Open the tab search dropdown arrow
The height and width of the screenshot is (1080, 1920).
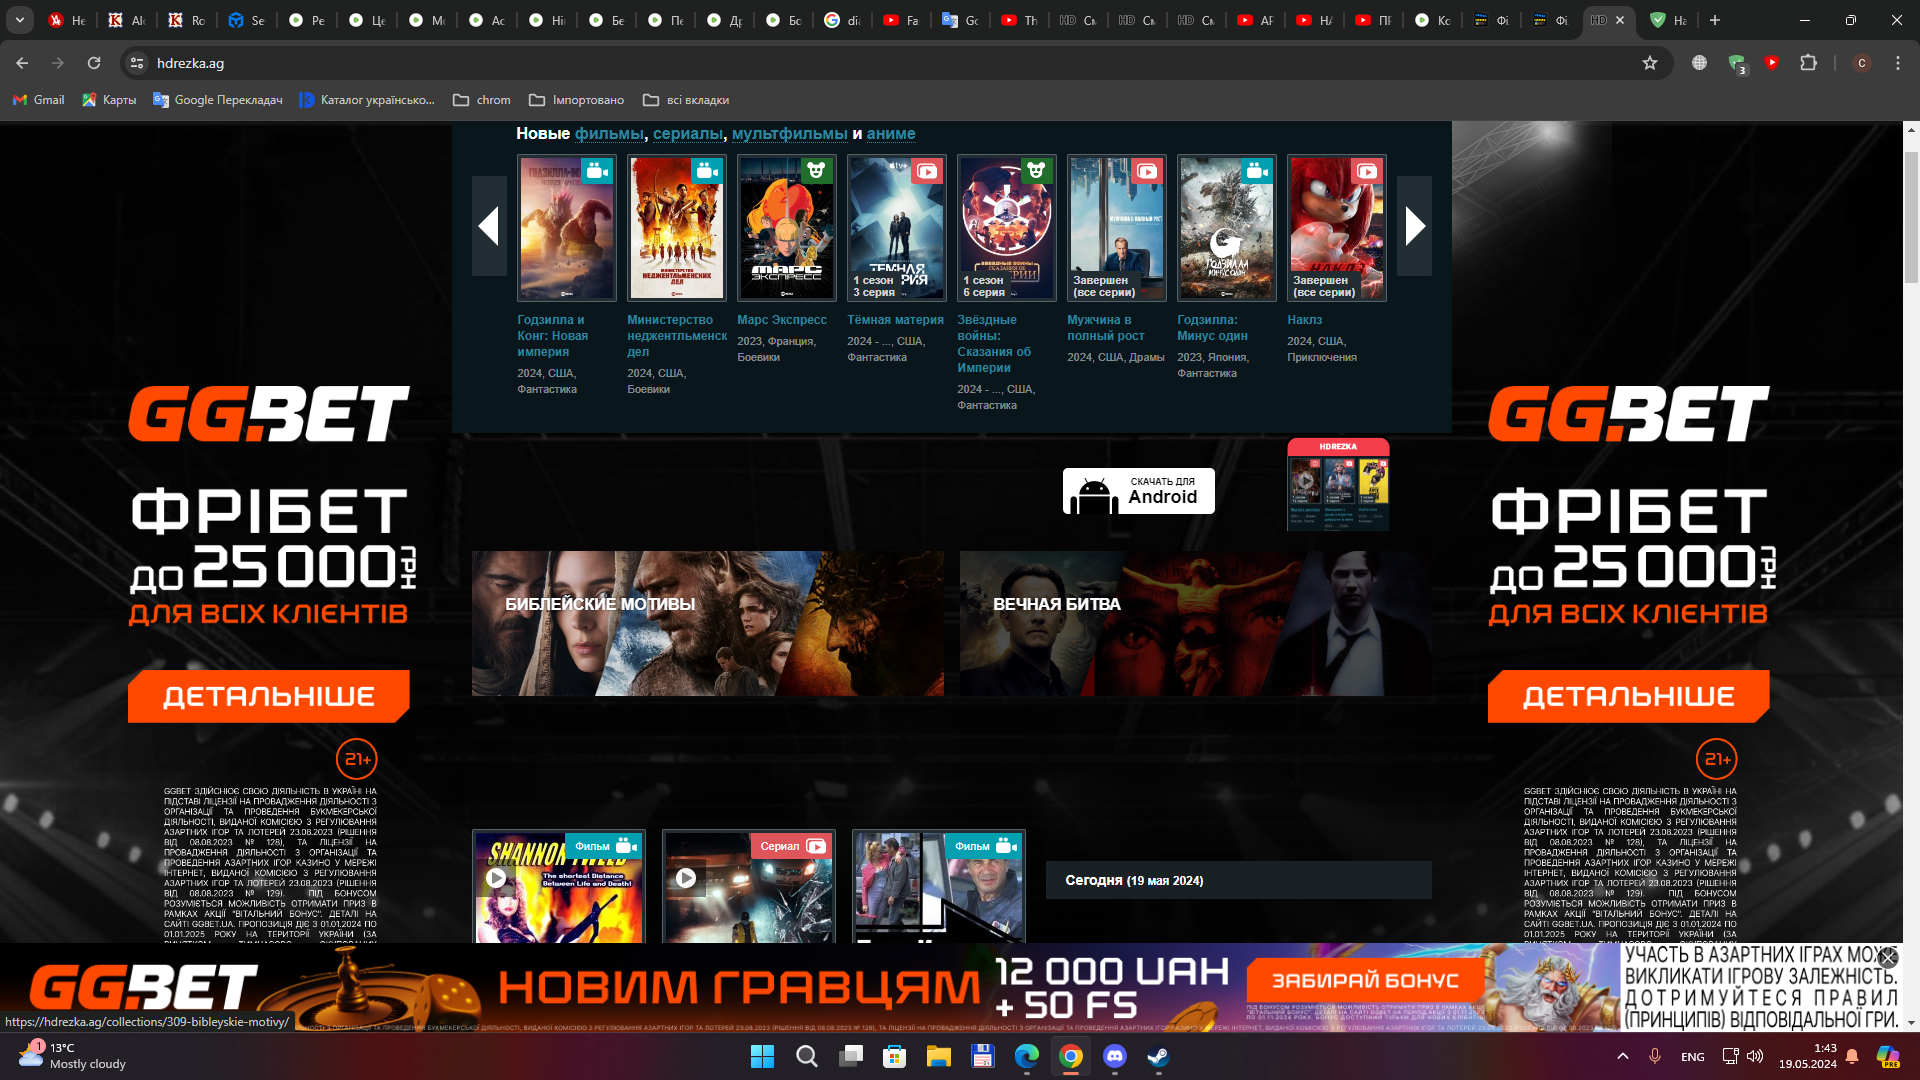click(x=18, y=19)
